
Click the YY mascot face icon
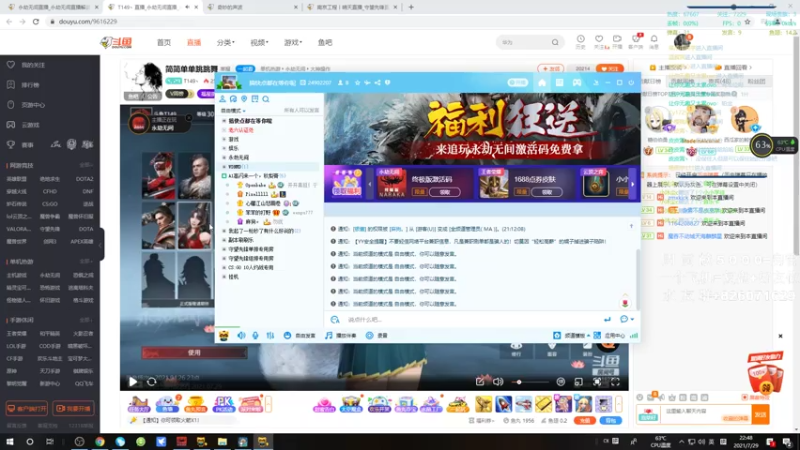pos(223,335)
